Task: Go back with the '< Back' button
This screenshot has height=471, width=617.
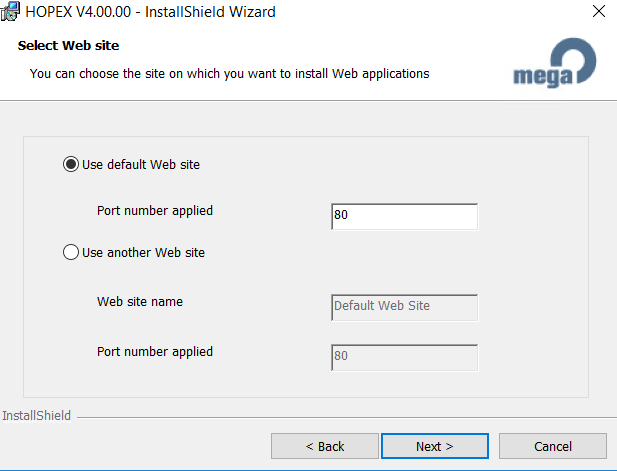Action: (324, 446)
